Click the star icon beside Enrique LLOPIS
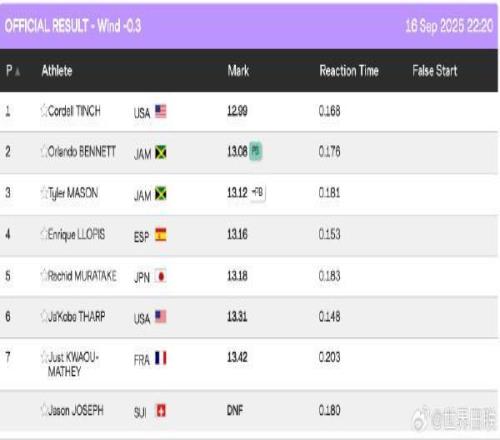The width and height of the screenshot is (500, 440). pyautogui.click(x=44, y=234)
